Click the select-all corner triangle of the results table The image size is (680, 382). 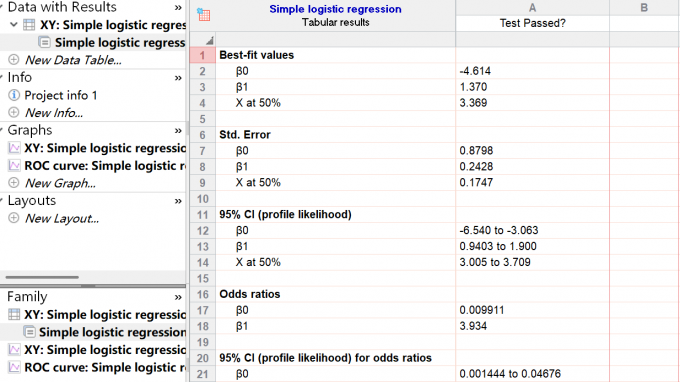pos(209,41)
